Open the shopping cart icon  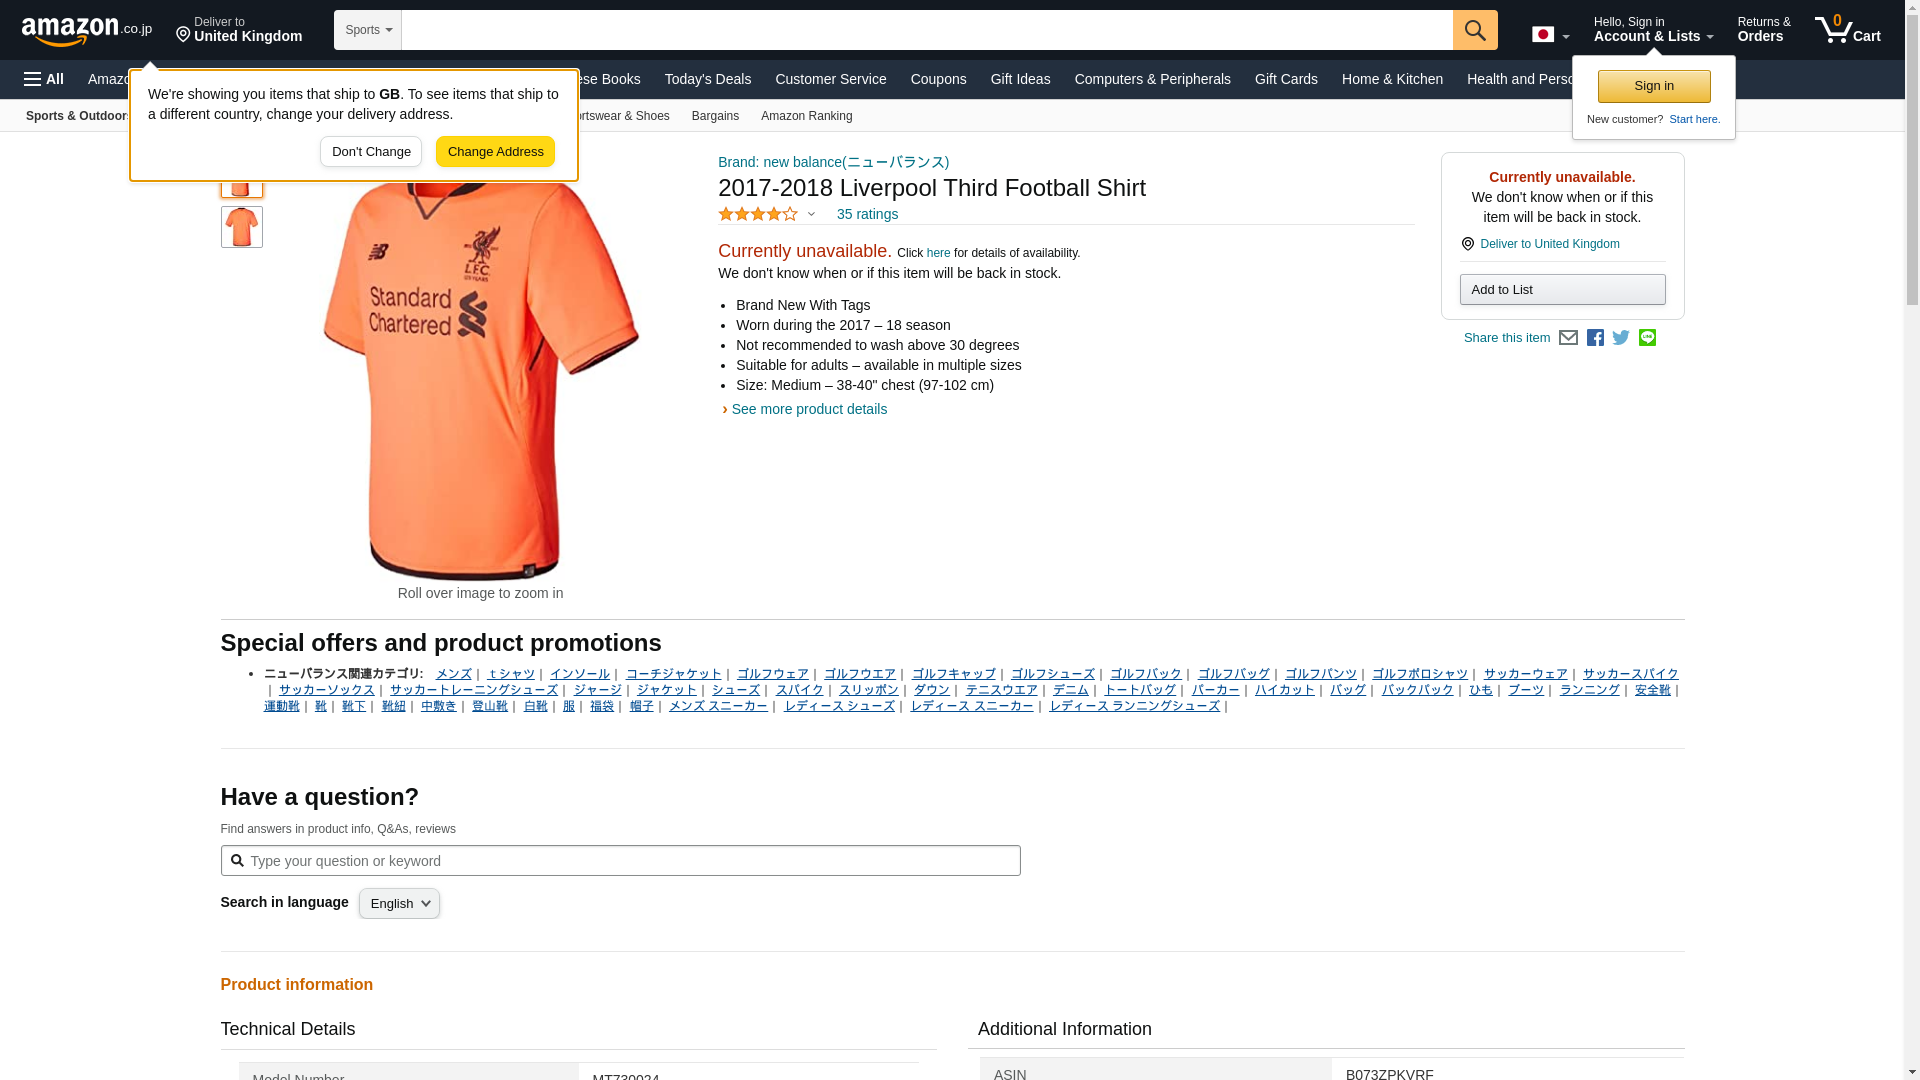(1847, 30)
